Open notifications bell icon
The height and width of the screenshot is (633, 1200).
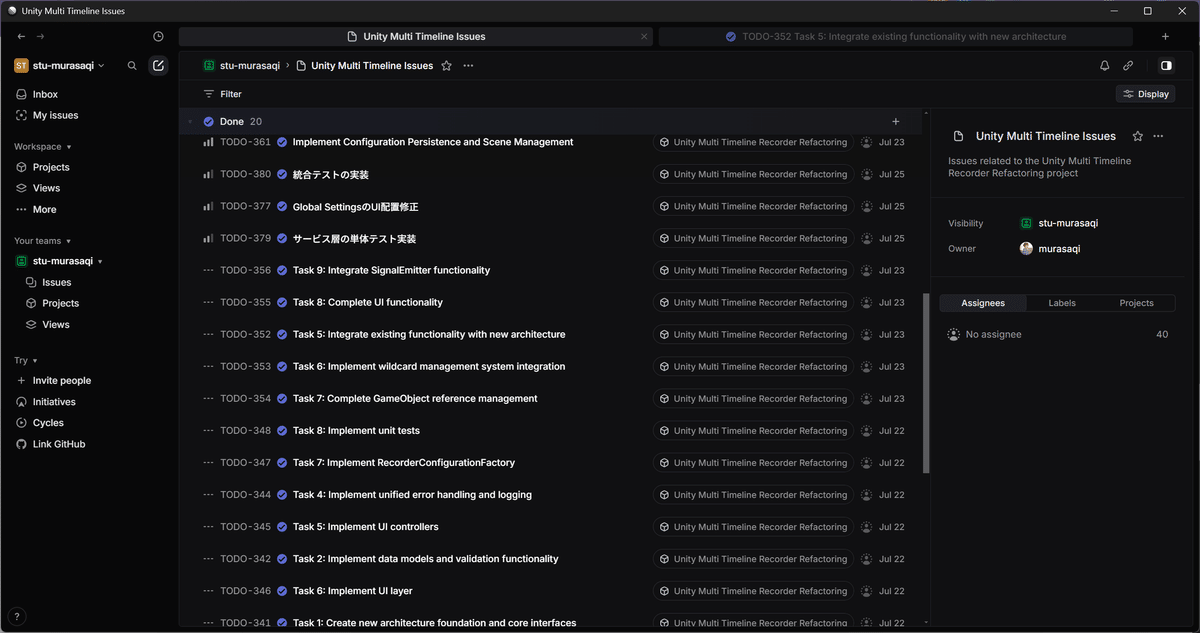coord(1105,66)
